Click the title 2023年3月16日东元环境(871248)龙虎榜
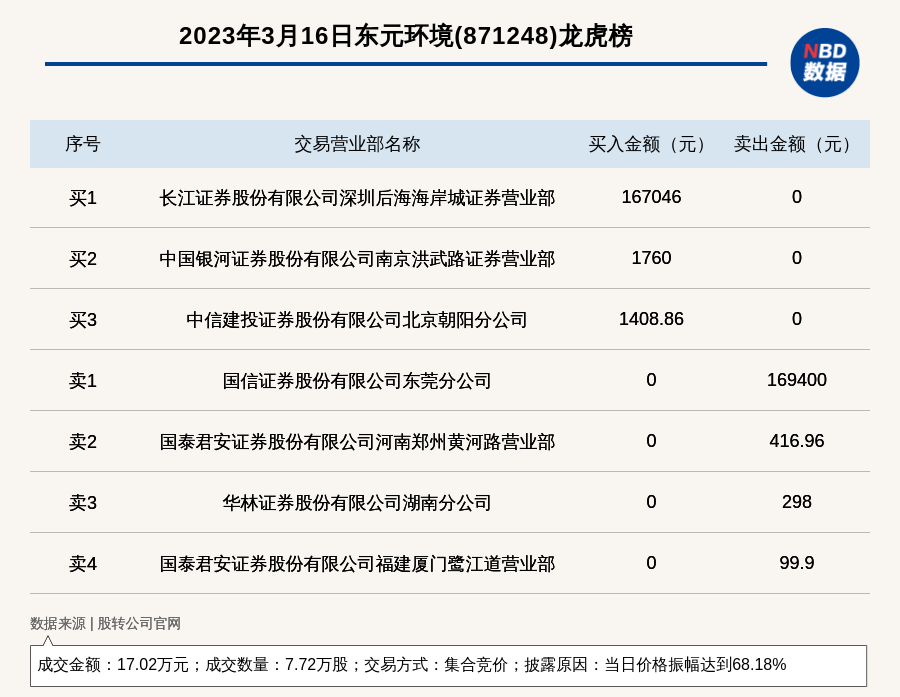The image size is (900, 697). pyautogui.click(x=405, y=36)
